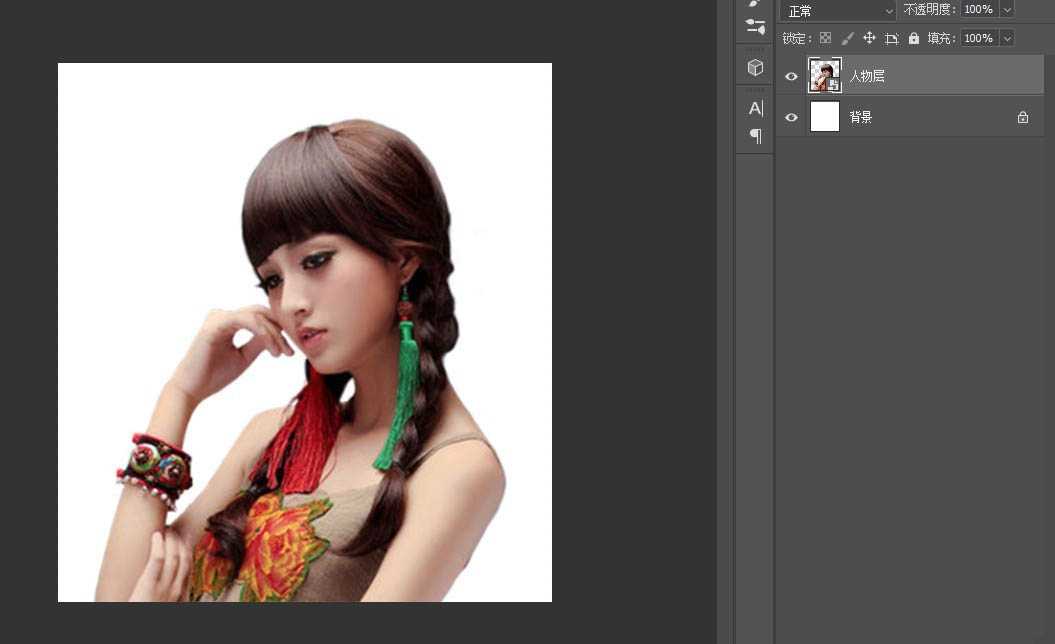Click the 人物层 layer thumbnail

pyautogui.click(x=825, y=76)
